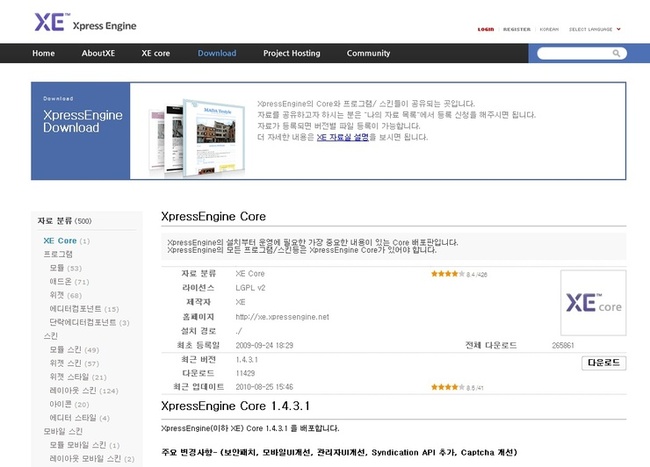Viewport: 650px width, 467px height.
Task: Select the XE Core (1) category
Action: pyautogui.click(x=66, y=241)
